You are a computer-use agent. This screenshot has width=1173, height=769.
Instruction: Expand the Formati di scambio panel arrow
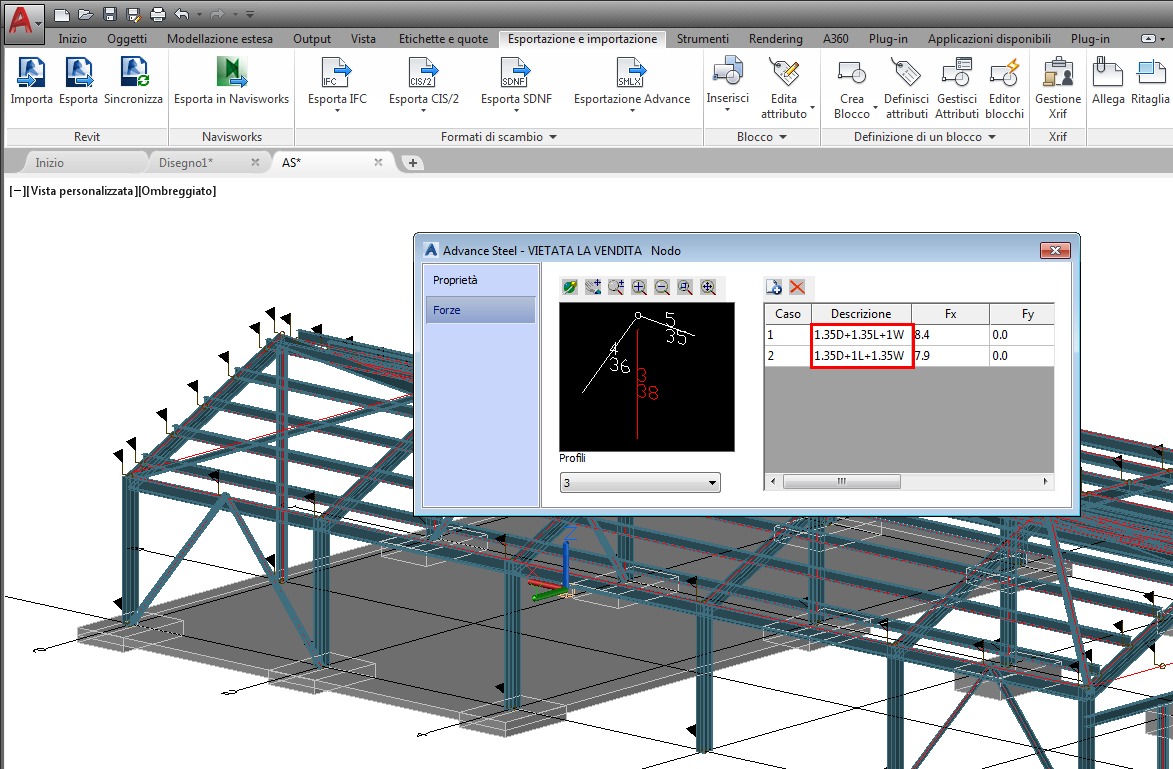point(553,137)
